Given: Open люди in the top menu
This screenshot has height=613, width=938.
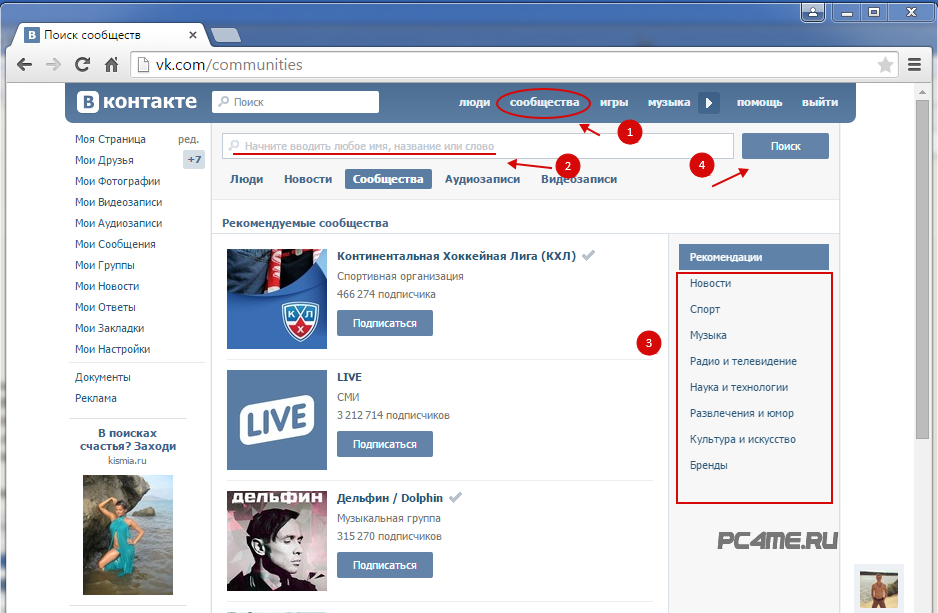Looking at the screenshot, I should click(x=474, y=102).
